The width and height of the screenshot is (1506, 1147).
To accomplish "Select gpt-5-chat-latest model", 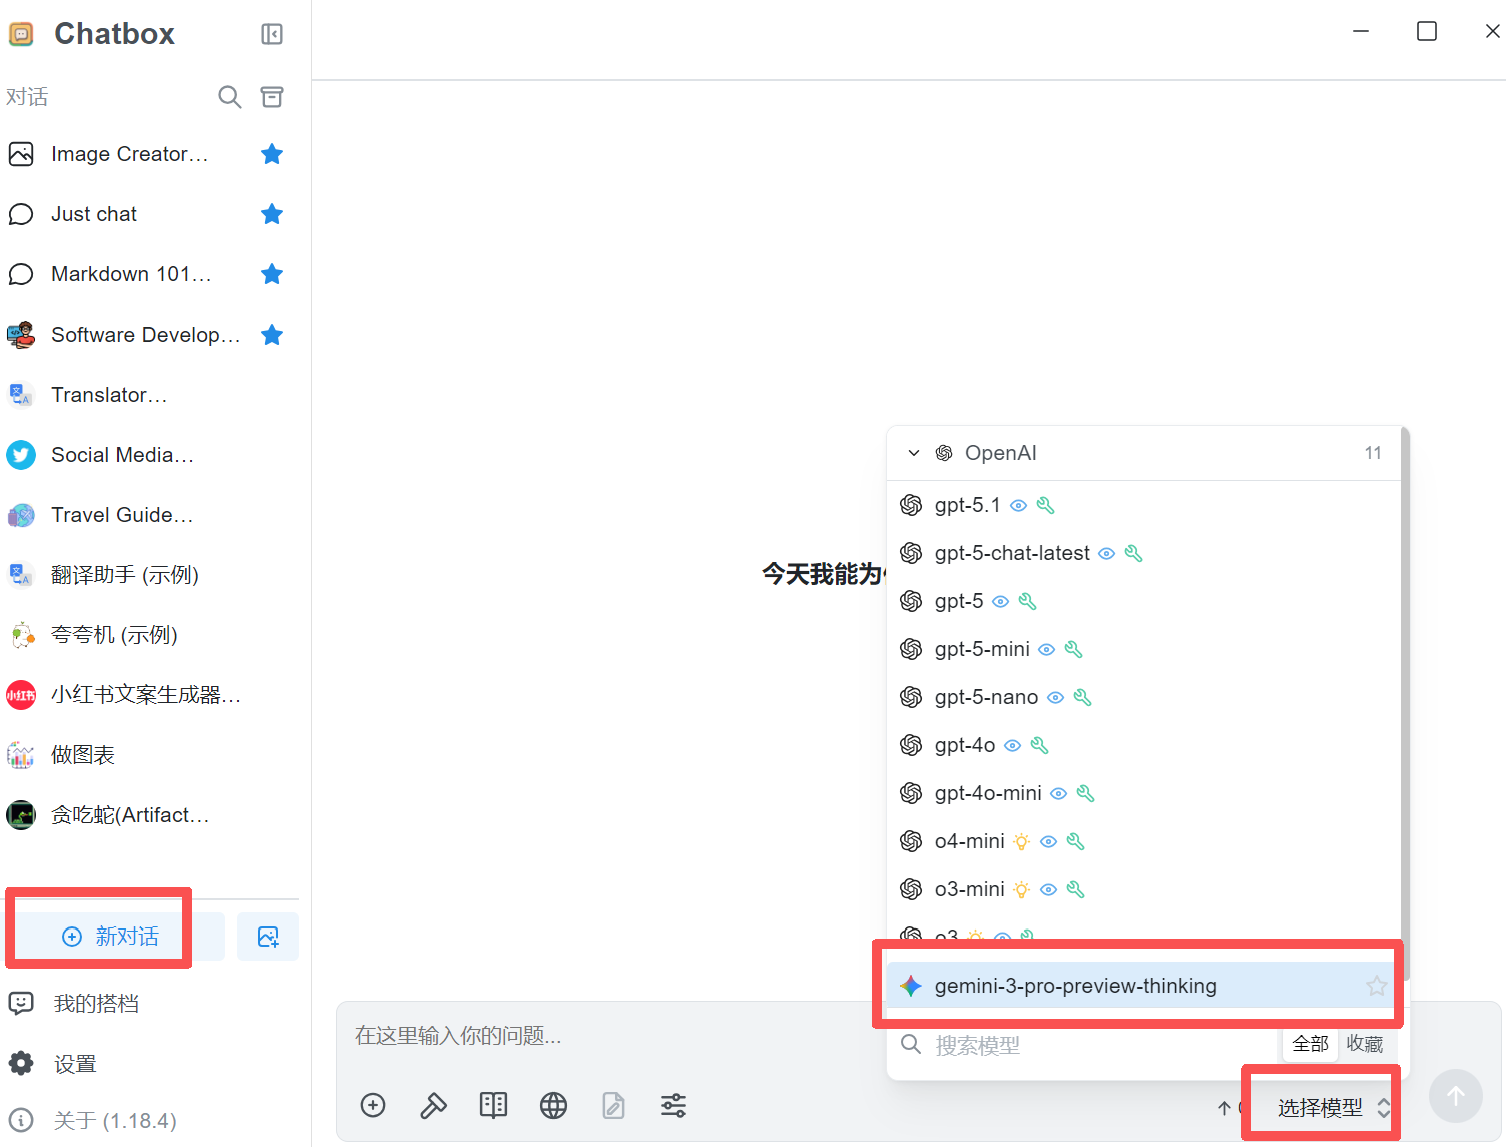I will click(x=1143, y=553).
